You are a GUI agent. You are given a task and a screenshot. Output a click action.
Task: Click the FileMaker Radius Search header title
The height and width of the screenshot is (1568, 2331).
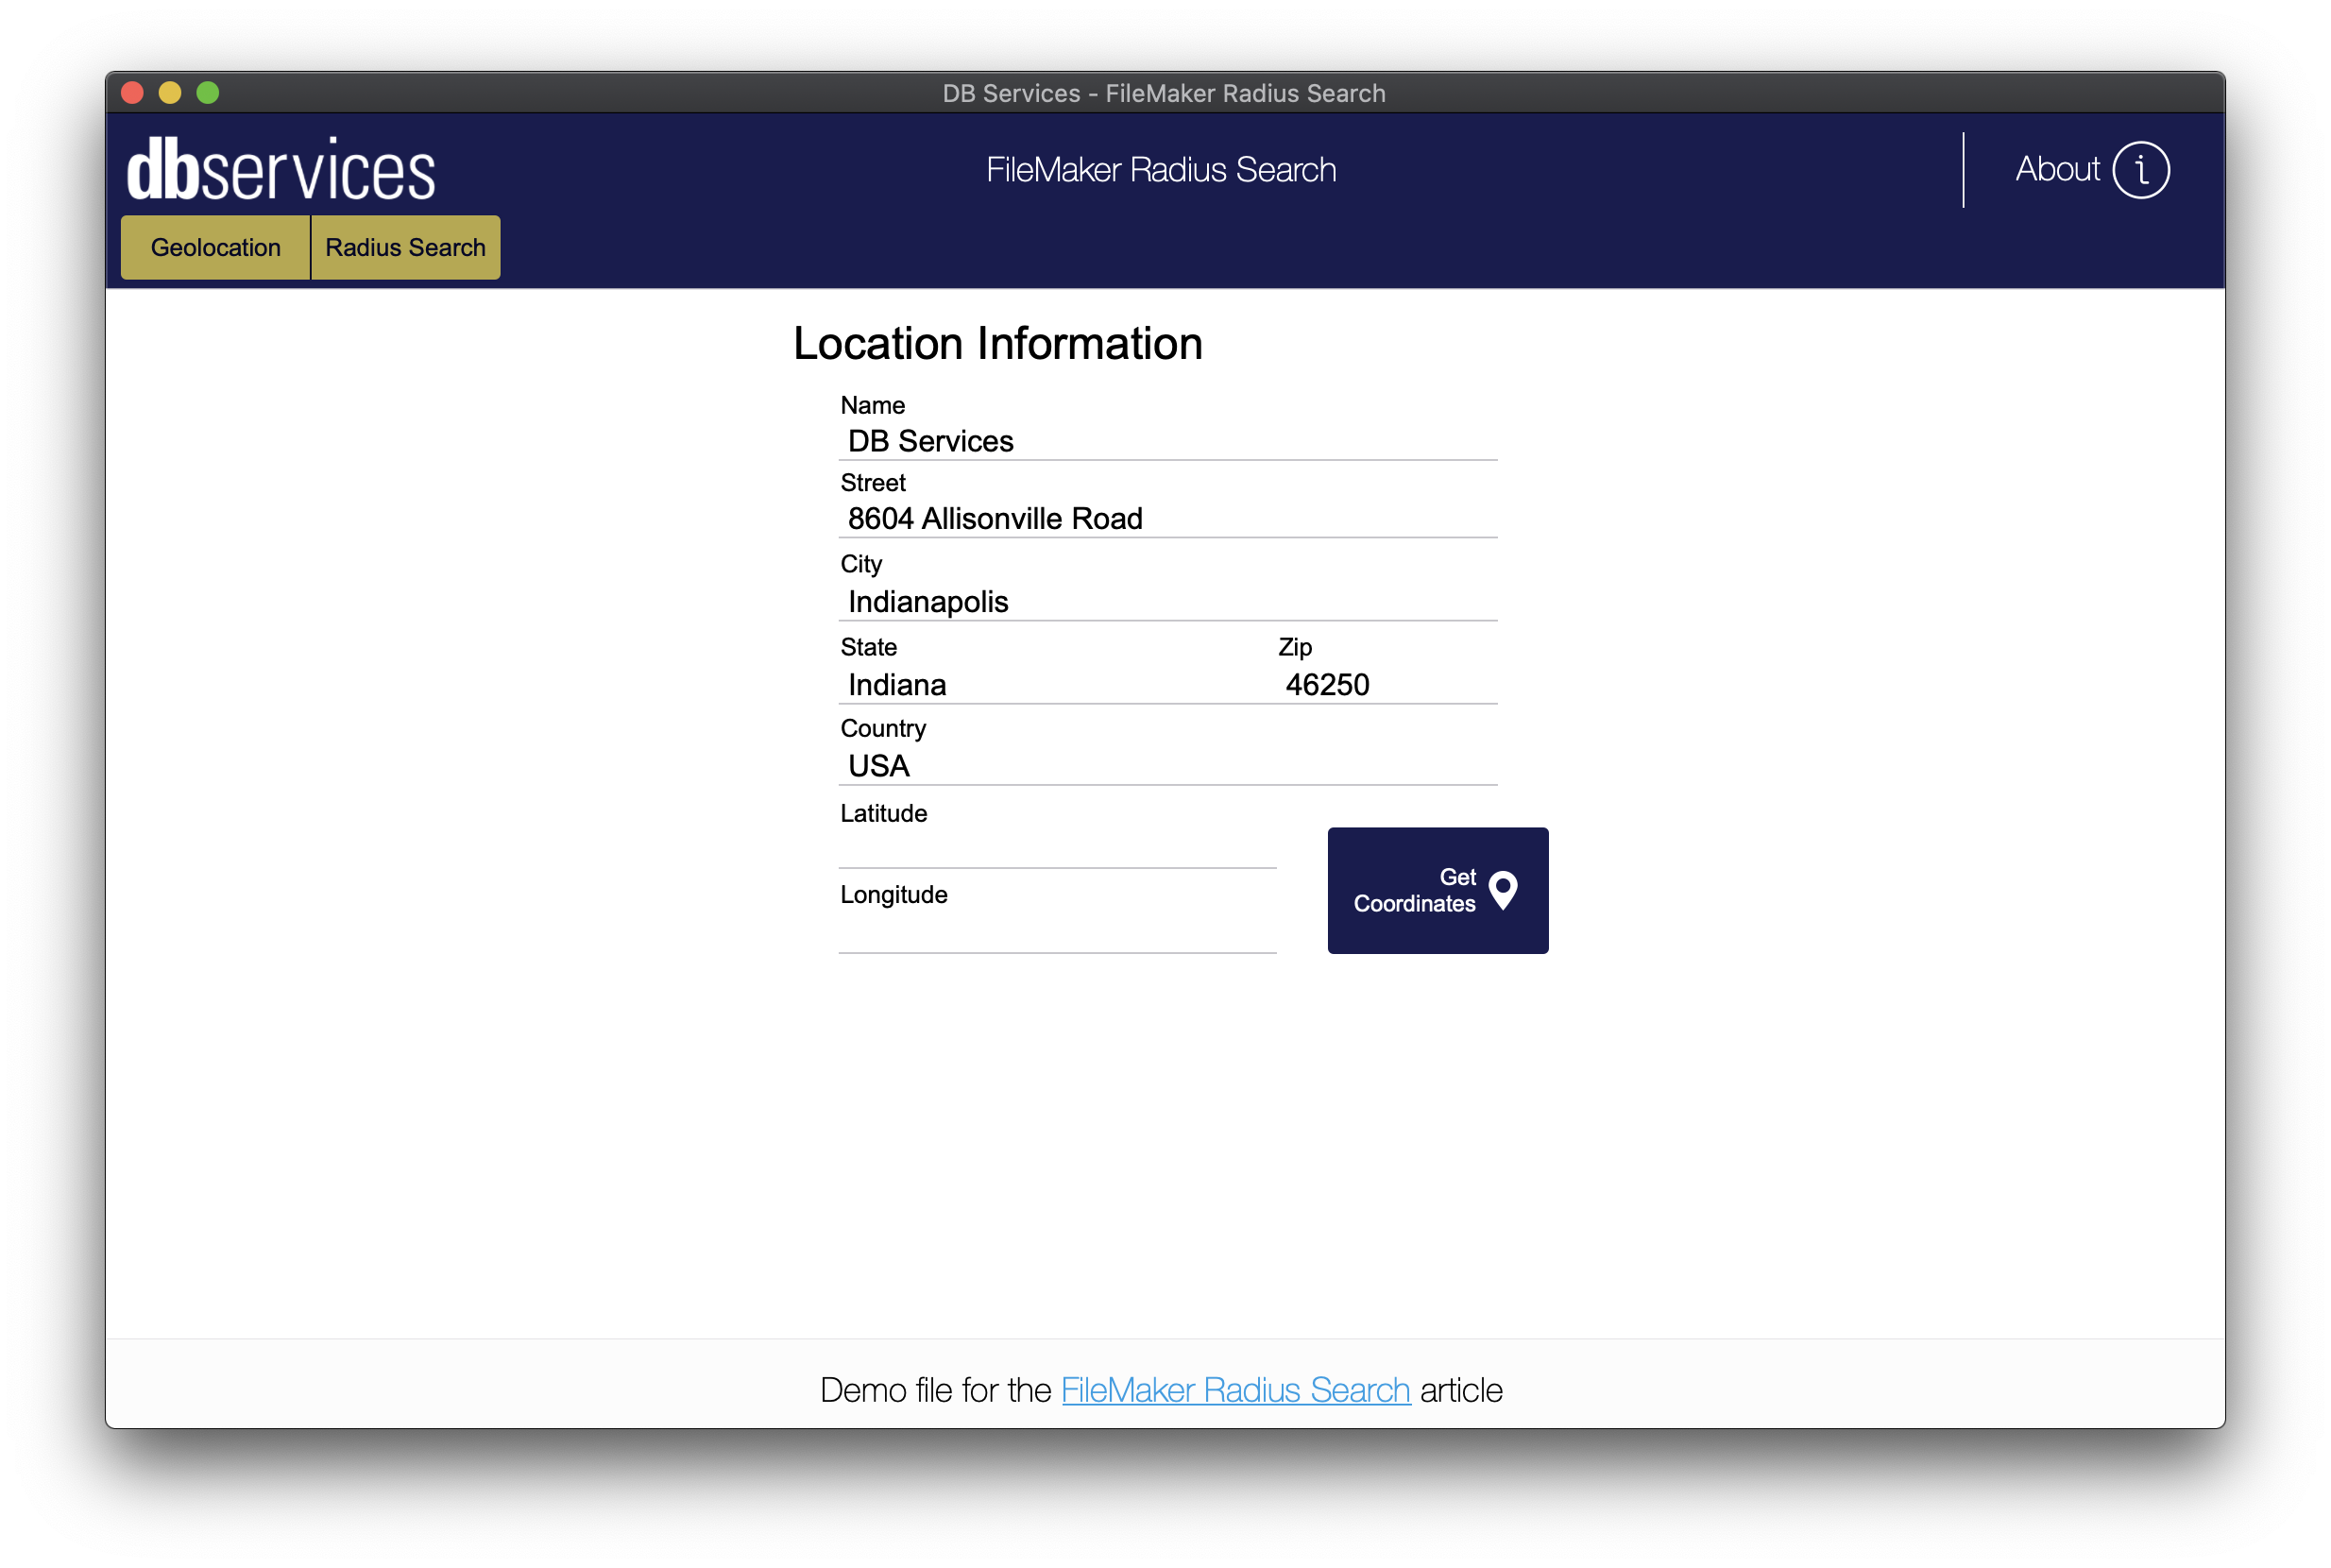[x=1160, y=170]
